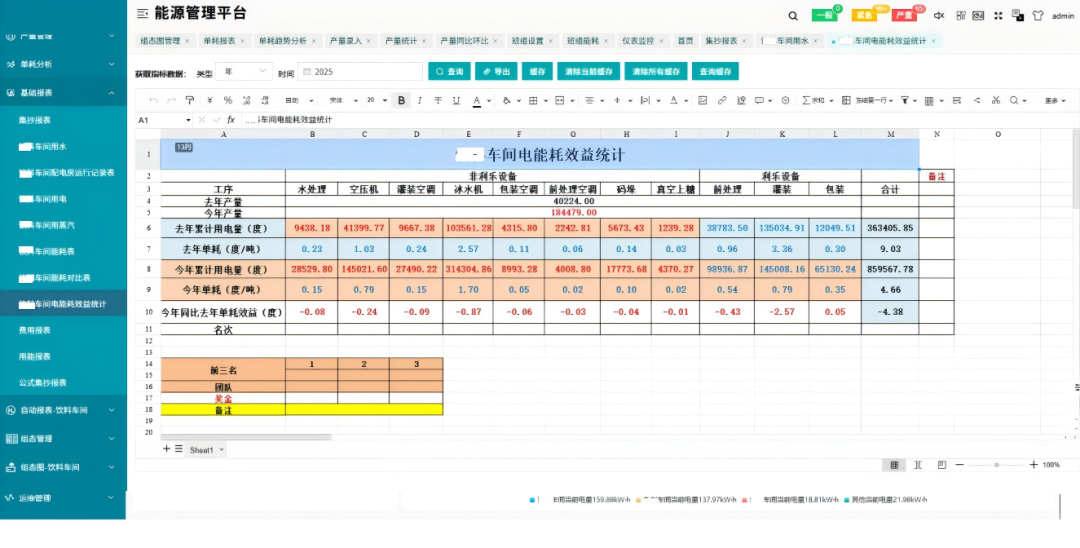Select the normal grid view button
This screenshot has width=1080, height=548.
pos(894,465)
